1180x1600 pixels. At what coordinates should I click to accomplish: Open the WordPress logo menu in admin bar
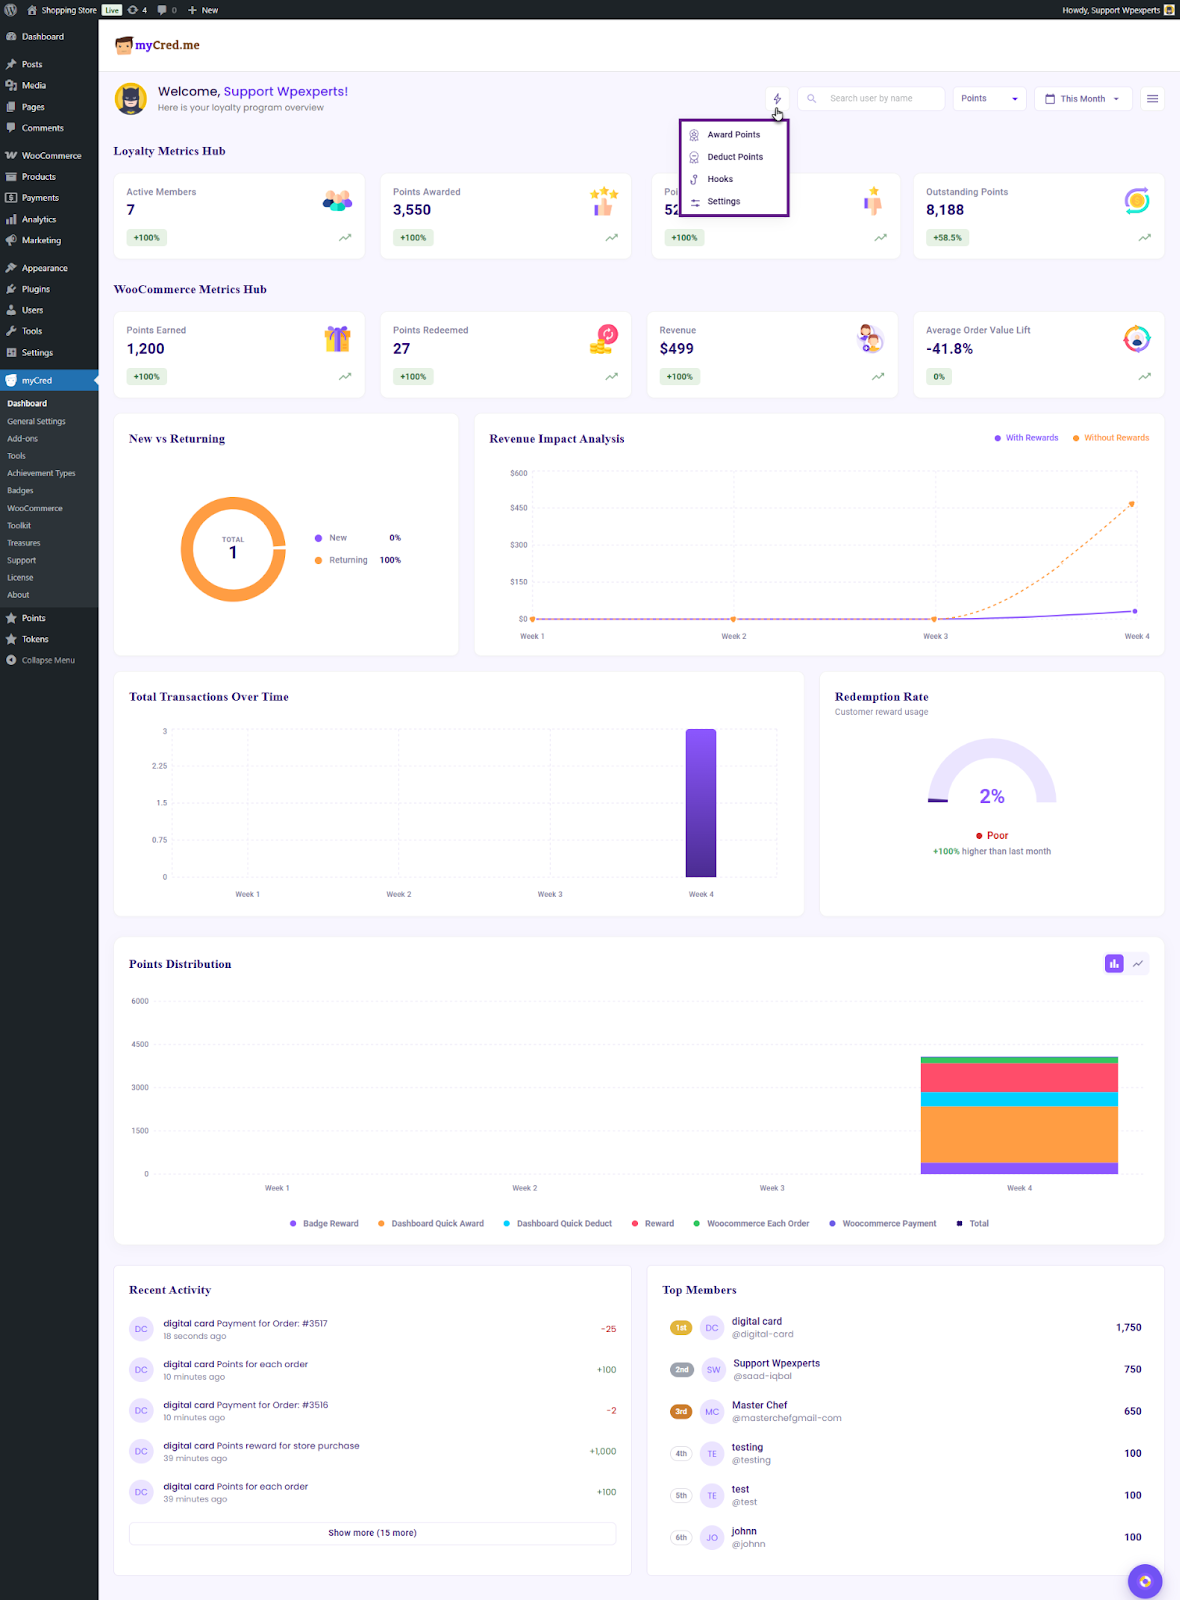[10, 10]
